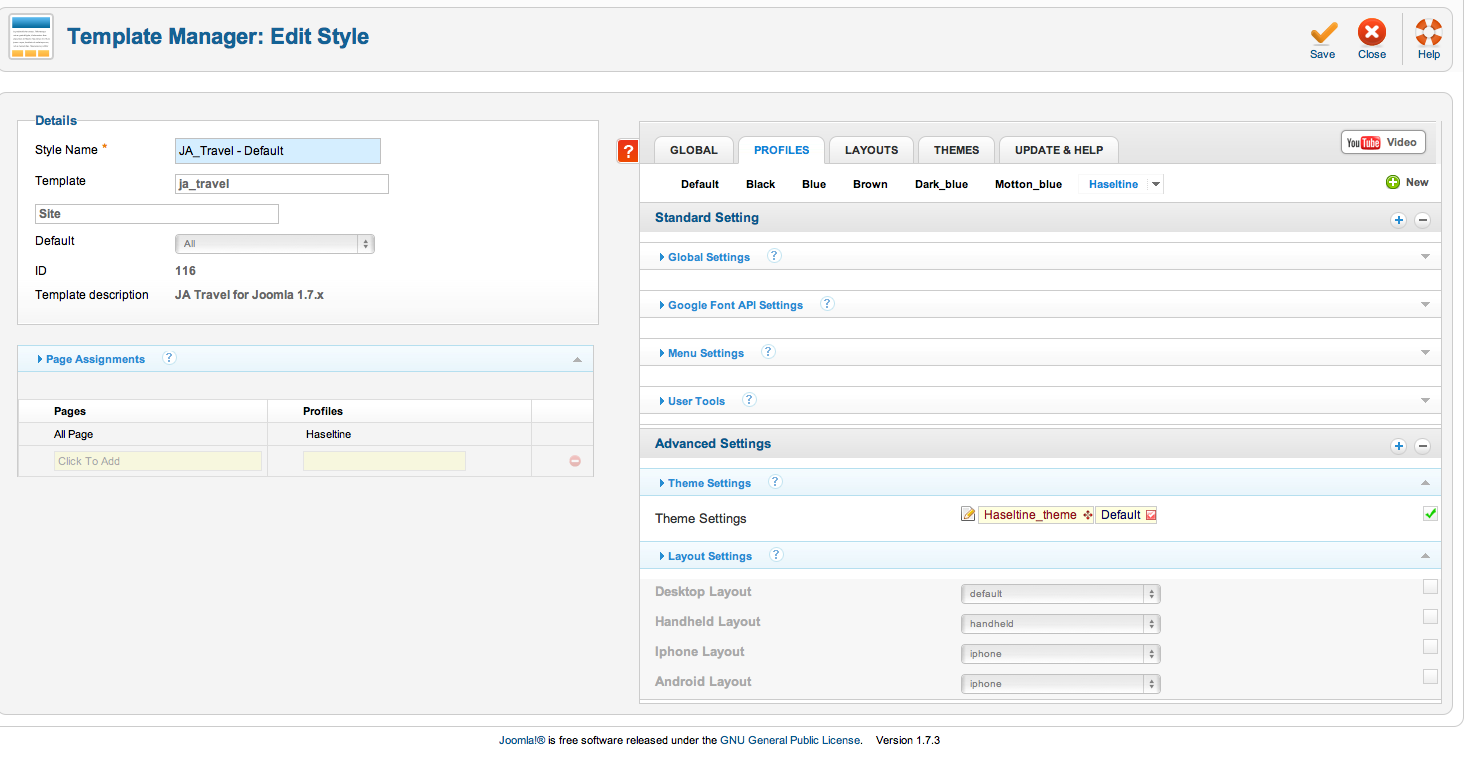Switch to the LAYOUTS tab
1466x757 pixels.
point(872,150)
